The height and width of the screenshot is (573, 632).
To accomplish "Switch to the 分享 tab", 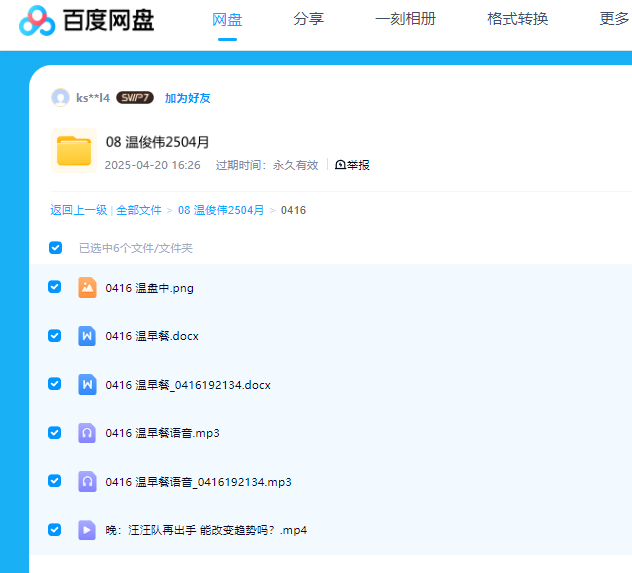I will tap(308, 19).
